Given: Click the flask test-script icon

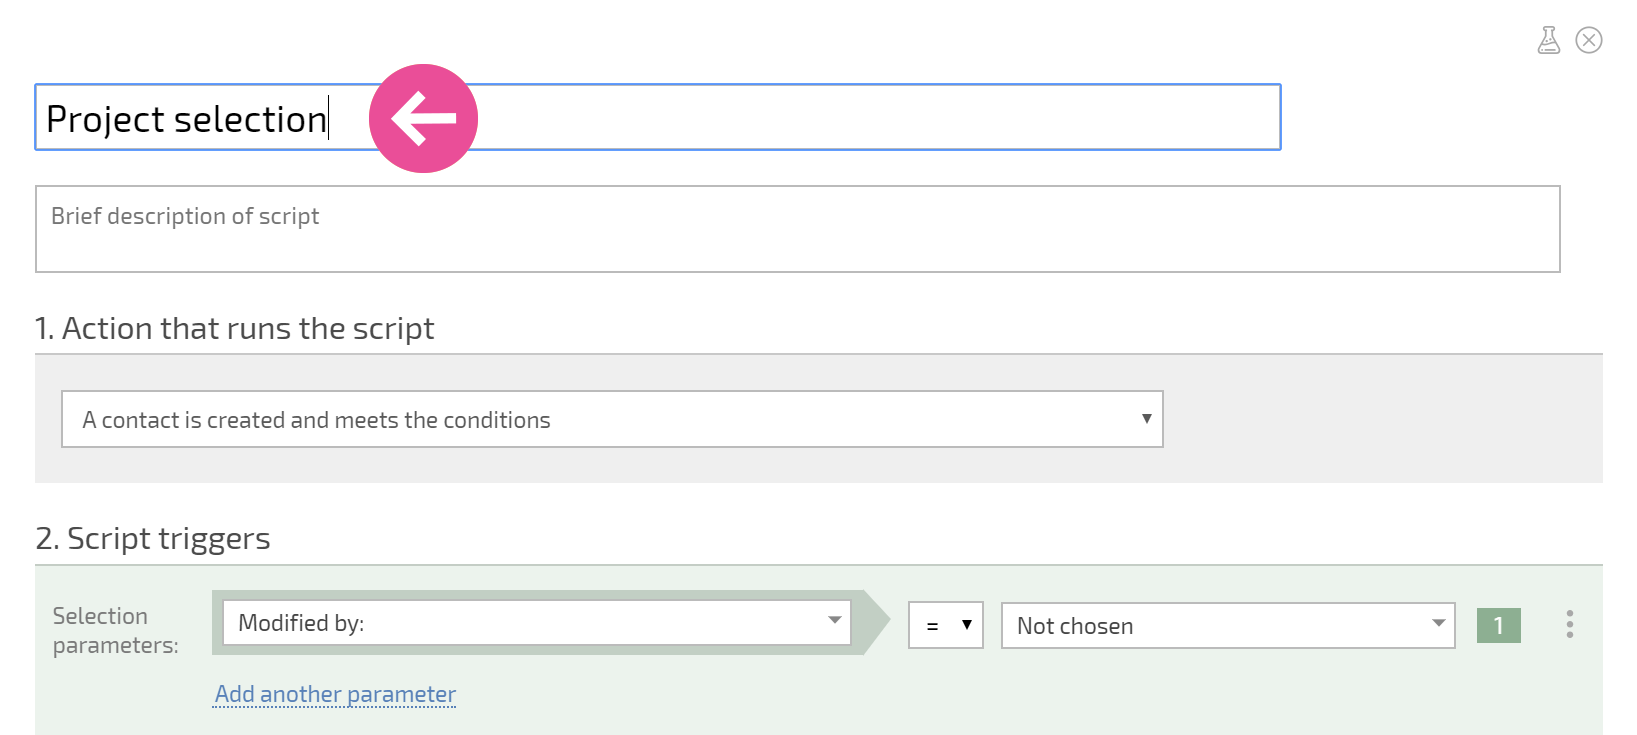Looking at the screenshot, I should (x=1548, y=40).
